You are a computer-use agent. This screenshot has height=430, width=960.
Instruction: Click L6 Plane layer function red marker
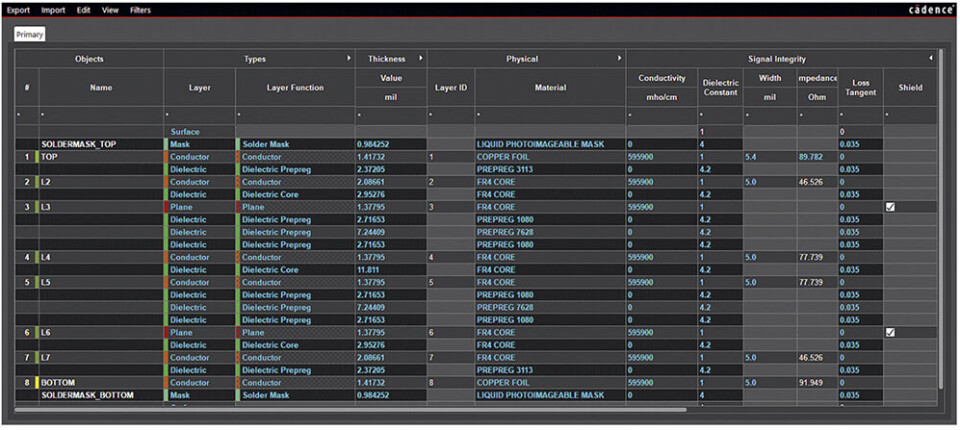pyautogui.click(x=238, y=333)
